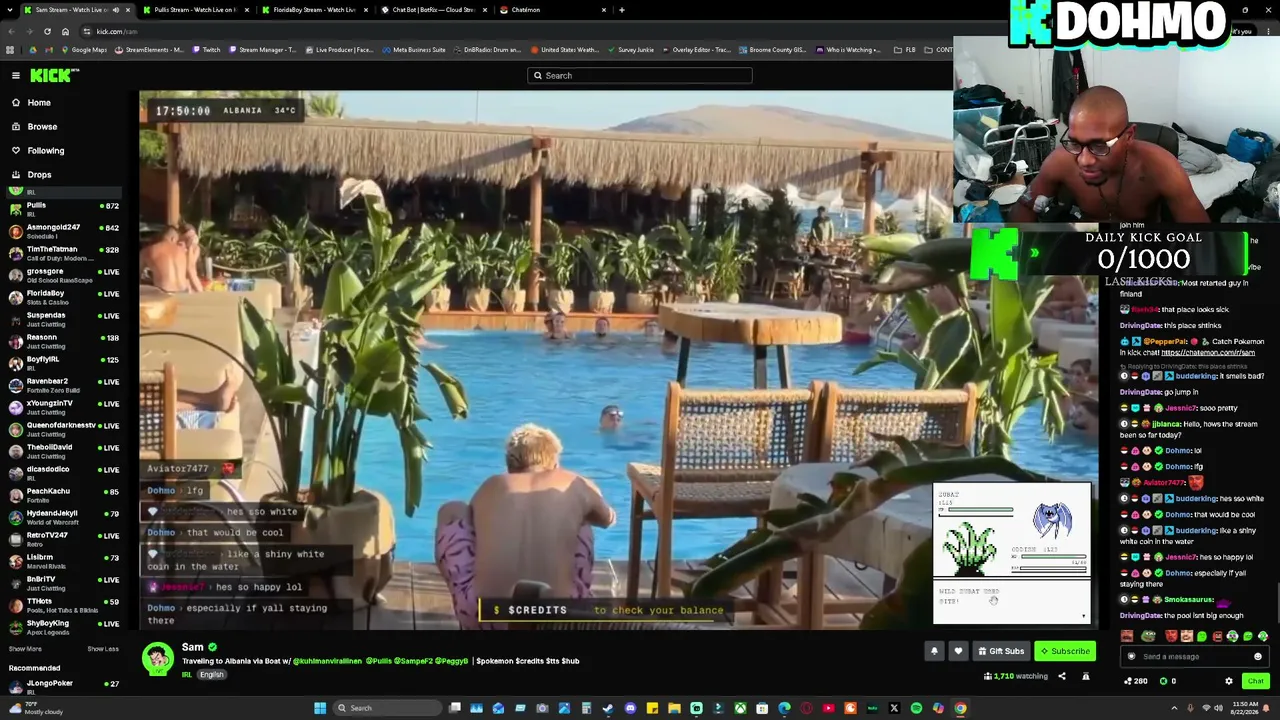This screenshot has height=720, width=1280.
Task: Open the FLB bookmarks folder
Action: tap(905, 50)
